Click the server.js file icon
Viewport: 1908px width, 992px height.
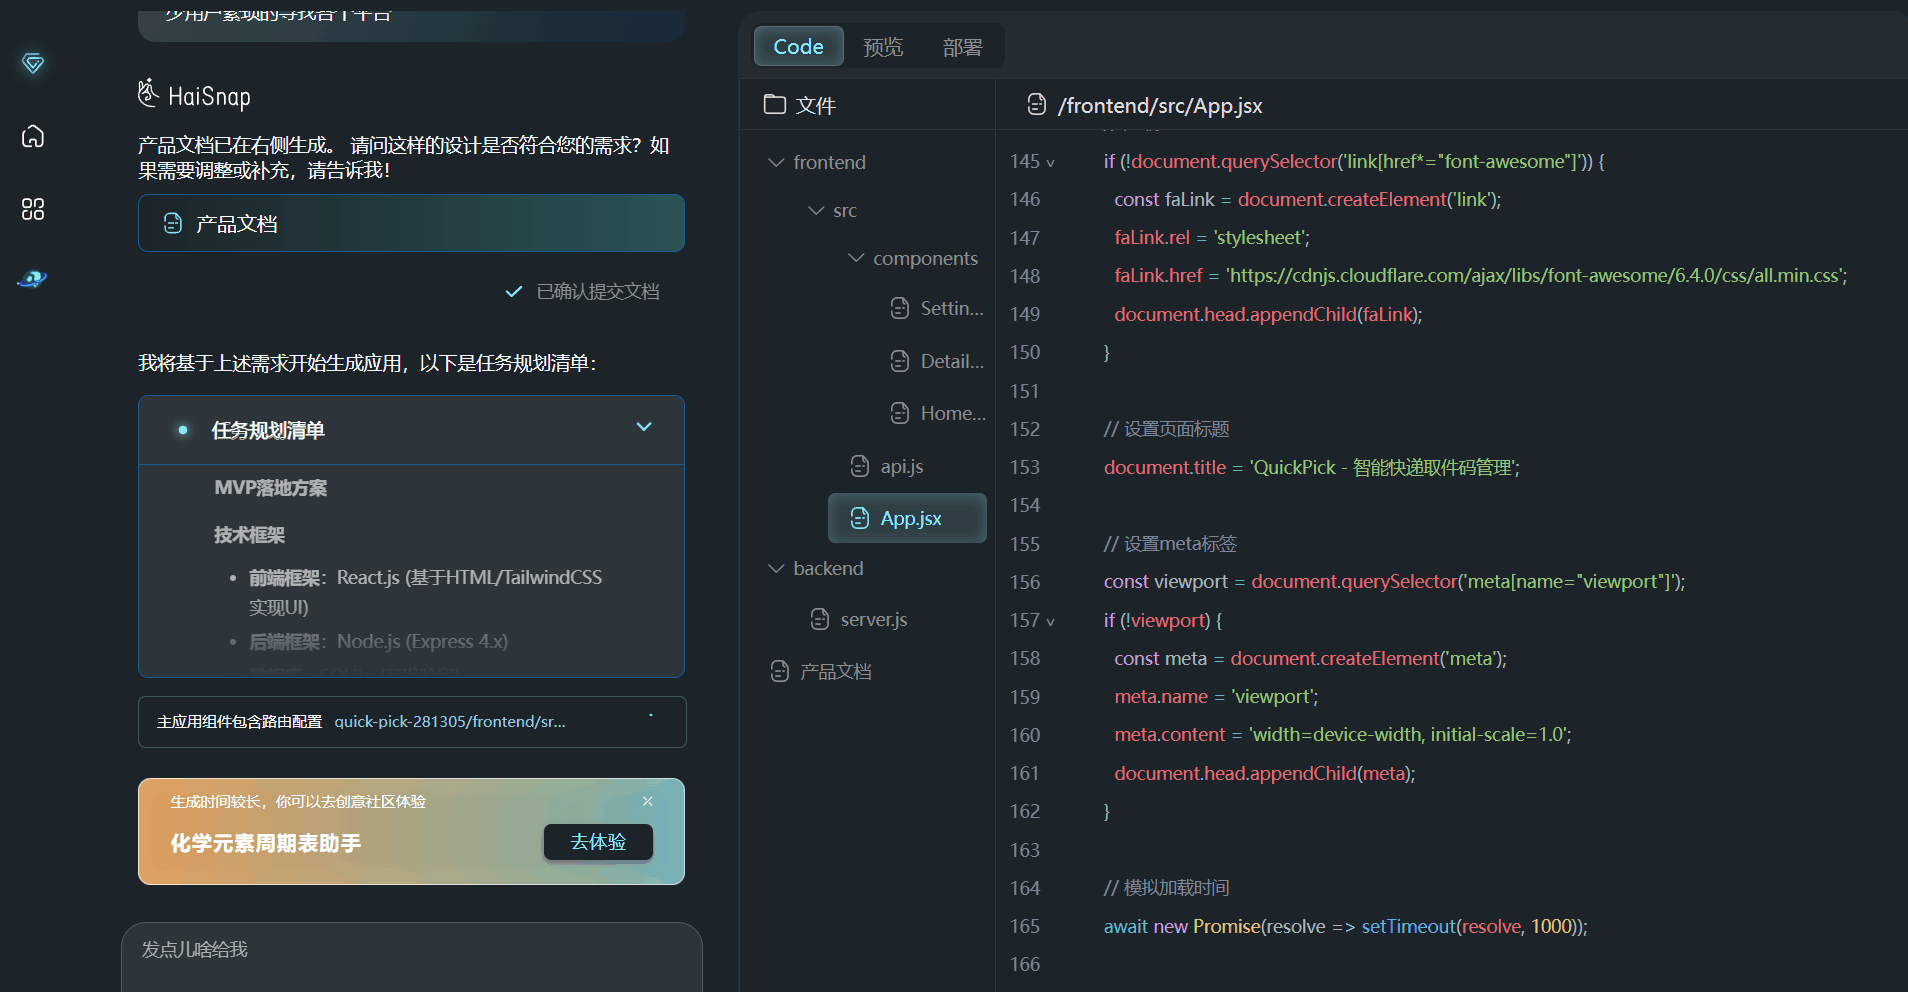click(x=820, y=619)
